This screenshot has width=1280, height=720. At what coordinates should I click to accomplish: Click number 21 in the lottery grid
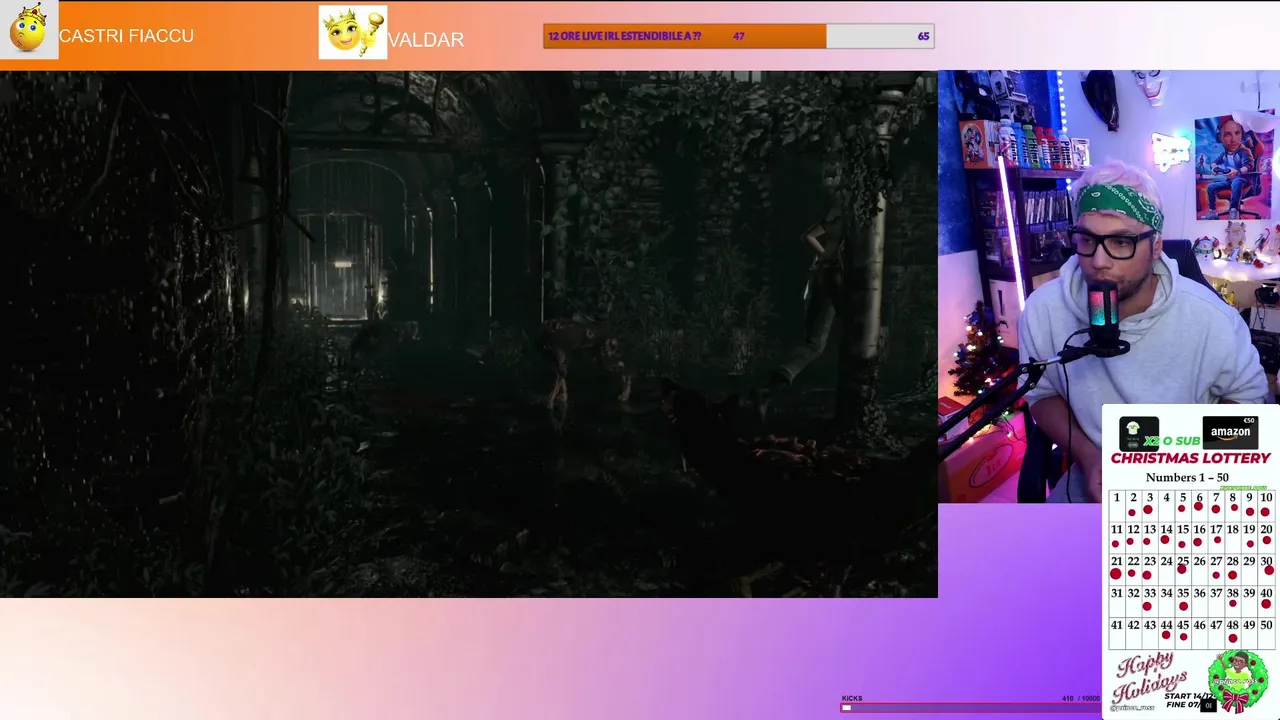(1116, 562)
